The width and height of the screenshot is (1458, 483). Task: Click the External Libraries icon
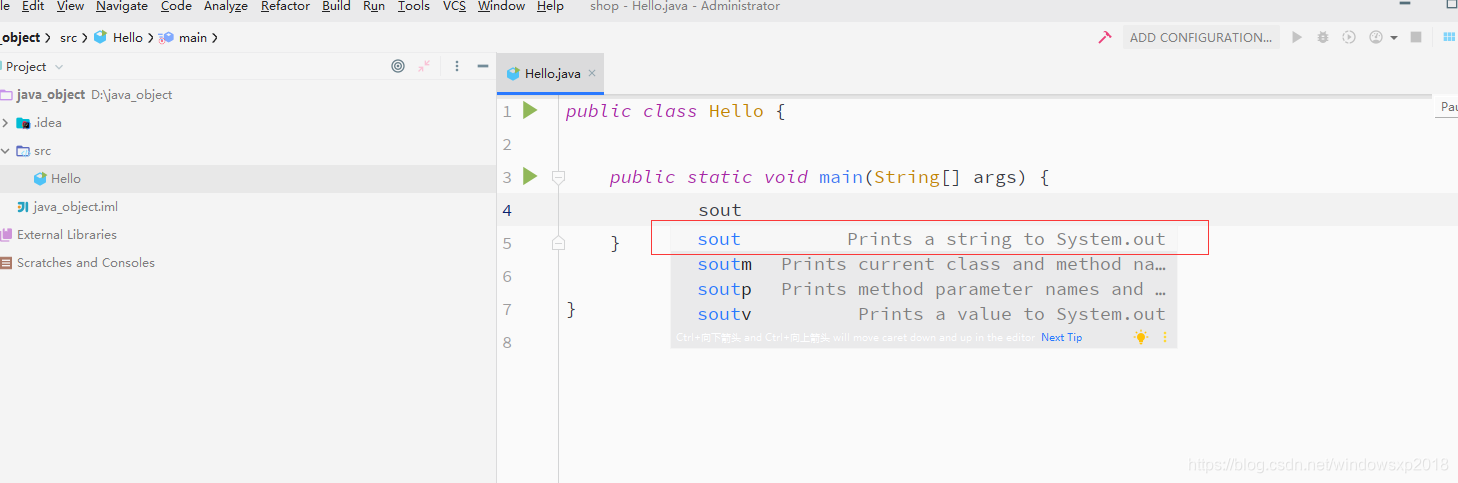tap(6, 235)
